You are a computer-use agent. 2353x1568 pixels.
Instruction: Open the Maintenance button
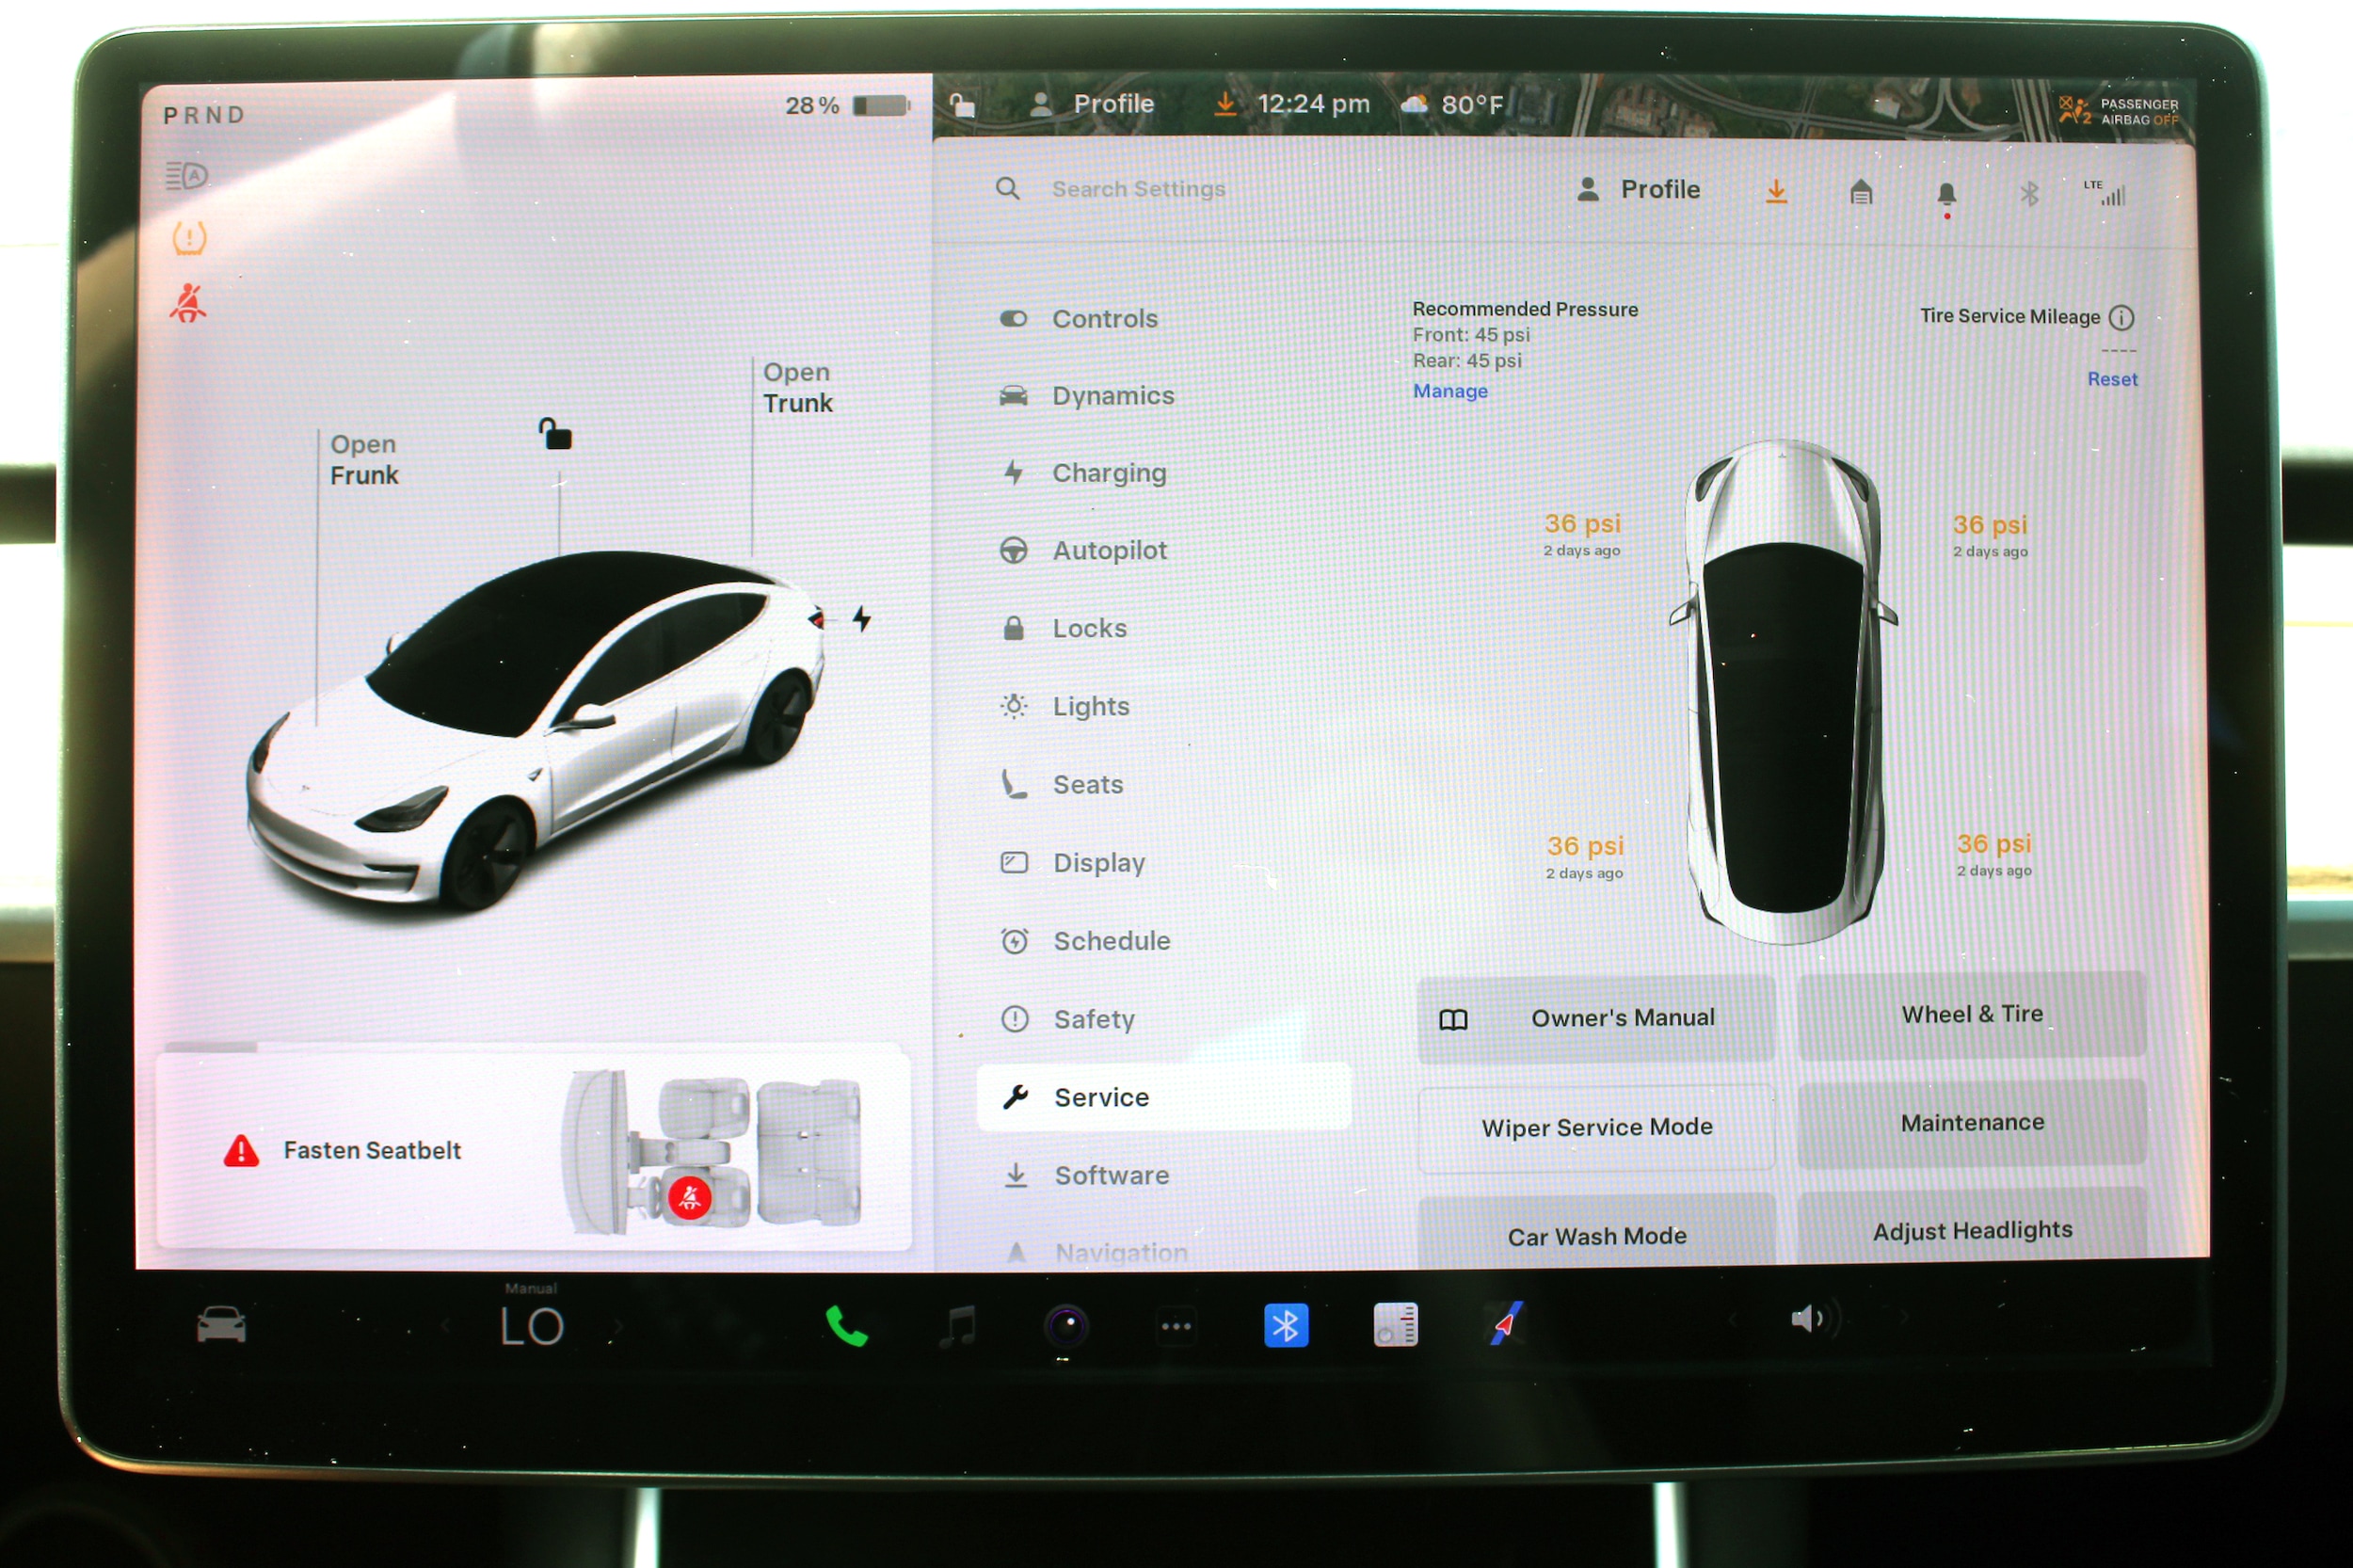(x=1972, y=1123)
